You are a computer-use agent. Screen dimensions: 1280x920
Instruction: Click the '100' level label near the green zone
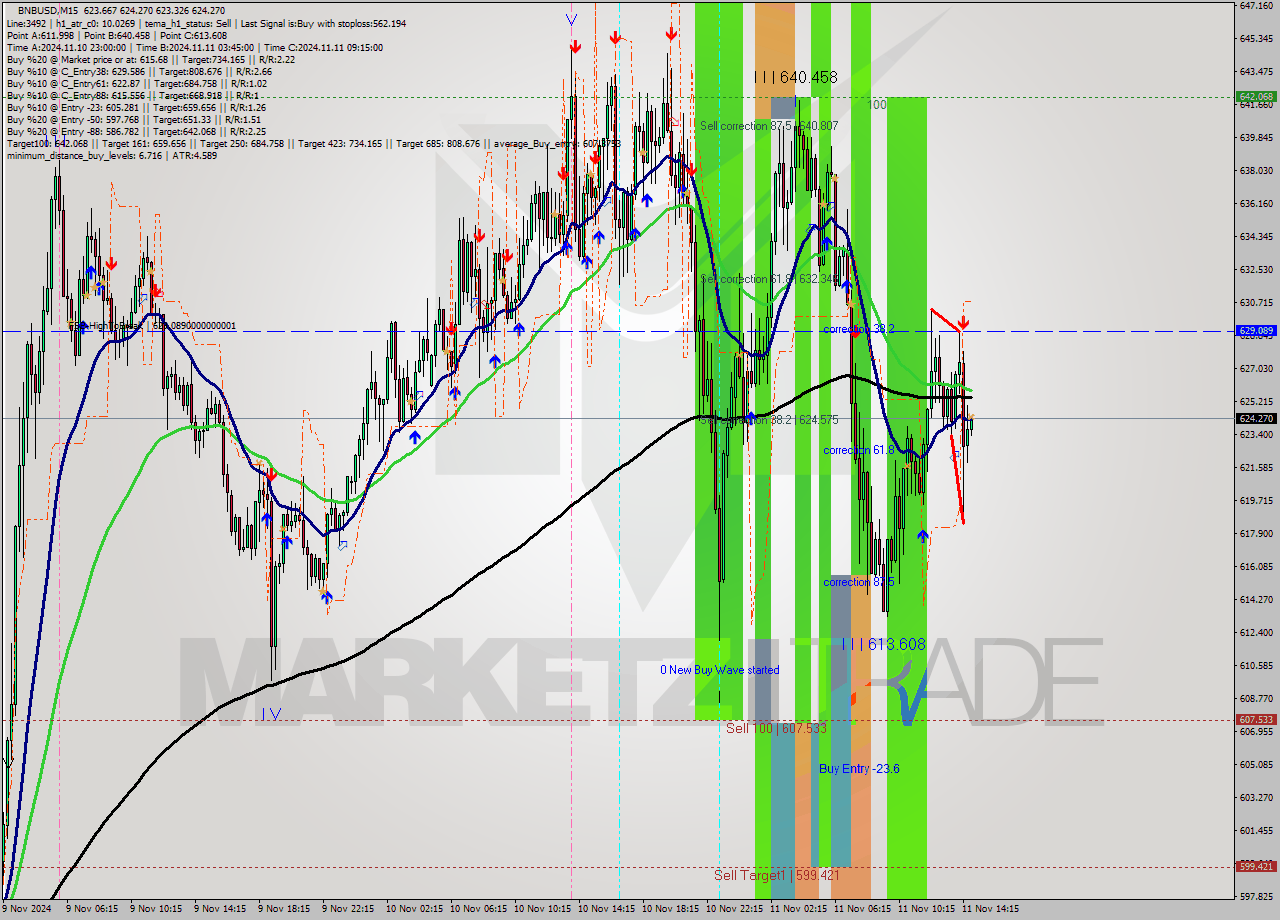(x=877, y=104)
